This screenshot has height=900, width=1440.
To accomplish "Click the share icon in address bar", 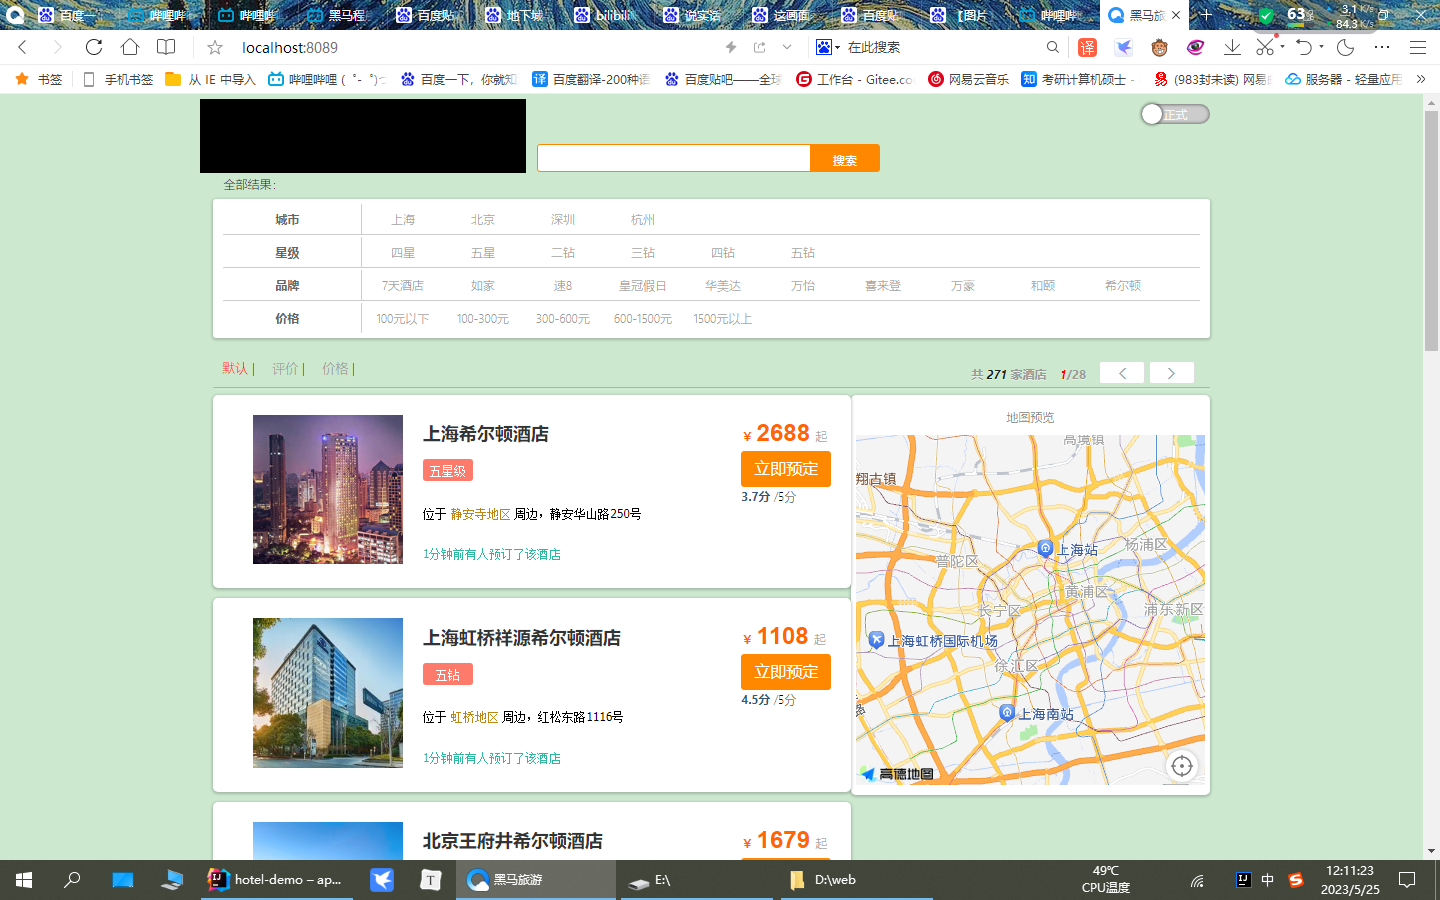I will pos(760,47).
